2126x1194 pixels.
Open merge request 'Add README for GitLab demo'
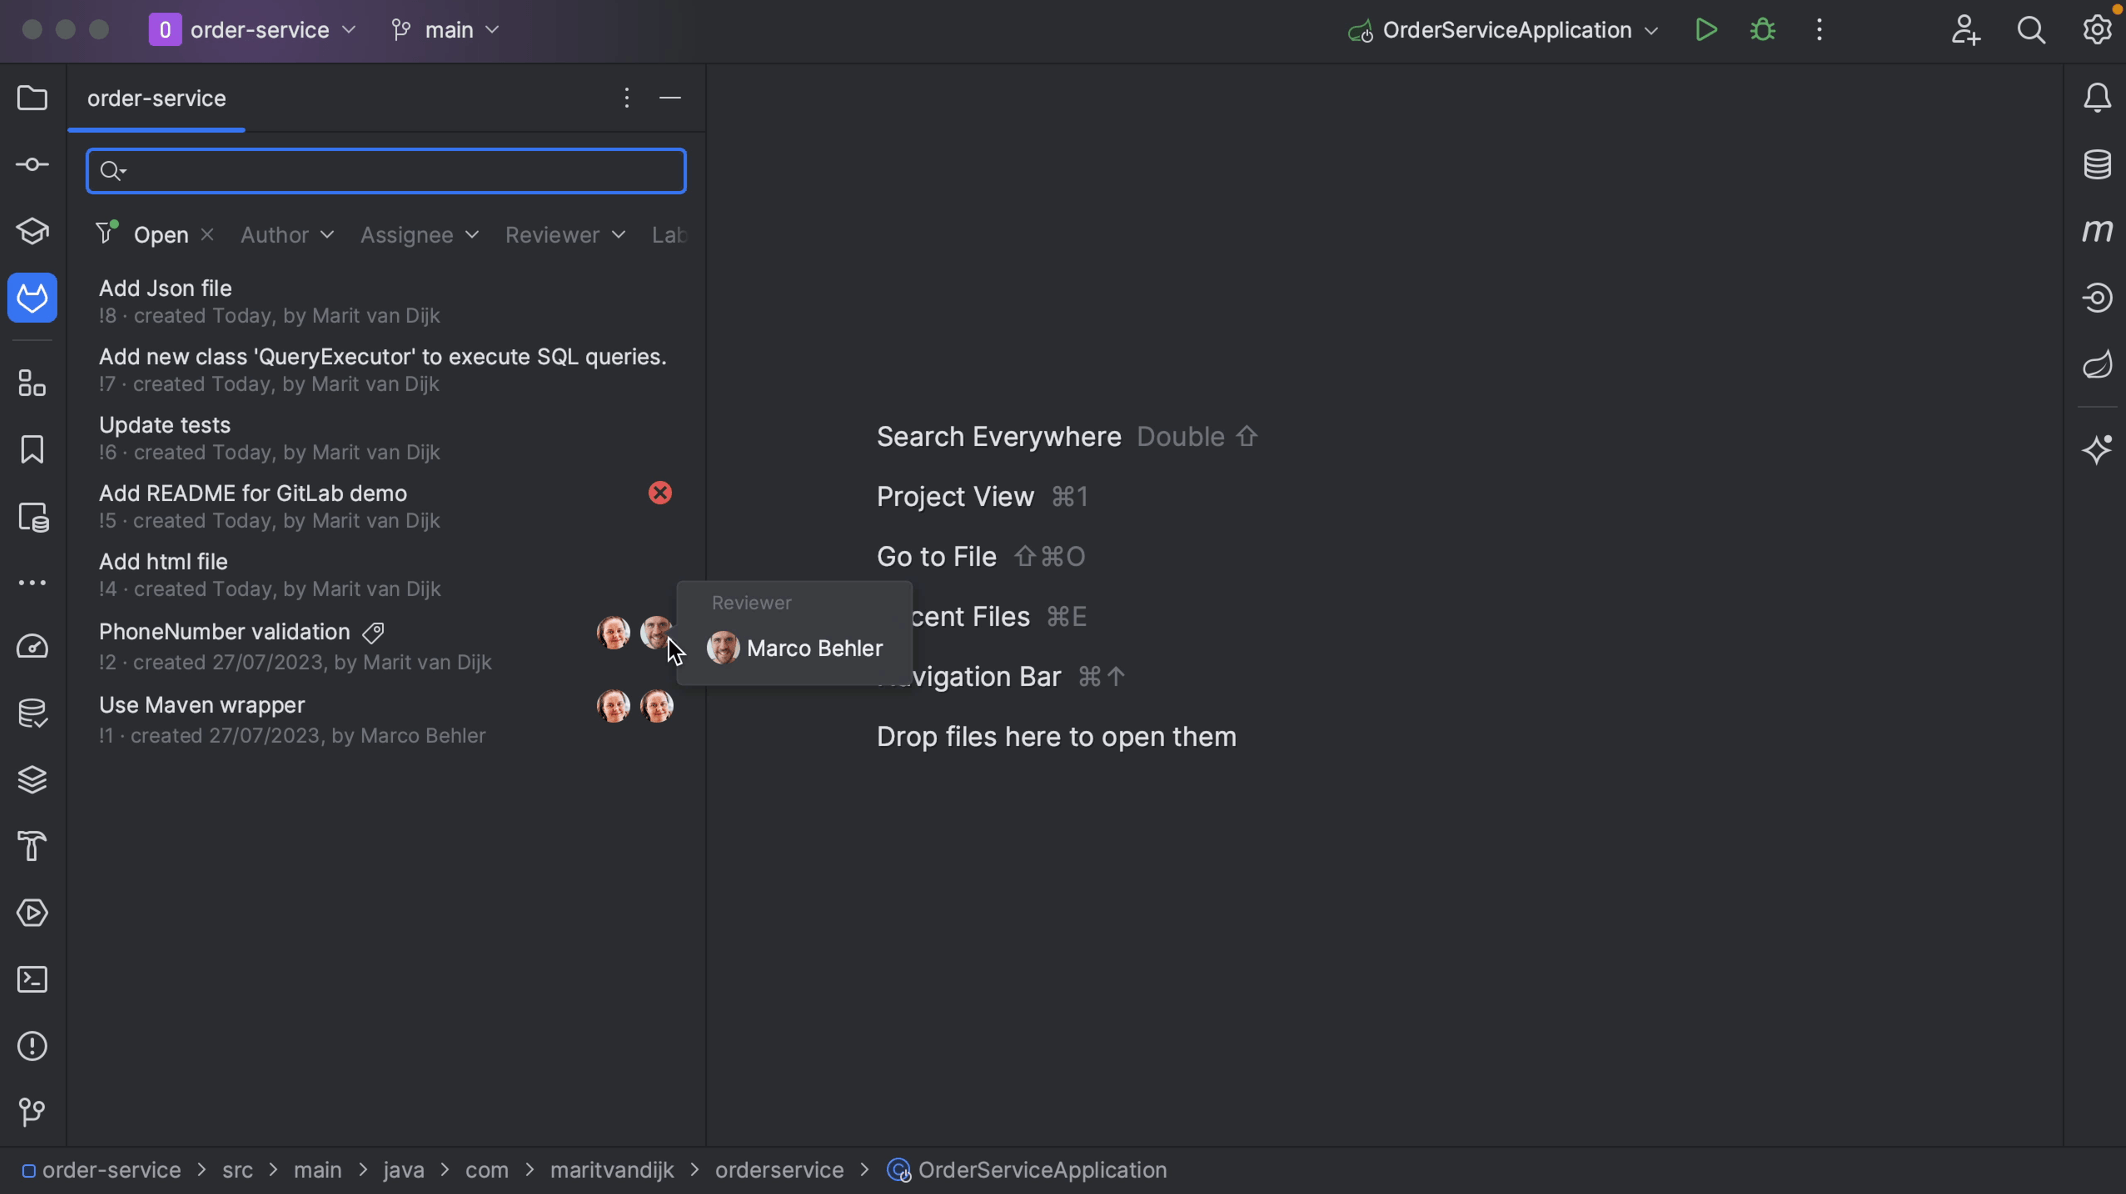[253, 494]
